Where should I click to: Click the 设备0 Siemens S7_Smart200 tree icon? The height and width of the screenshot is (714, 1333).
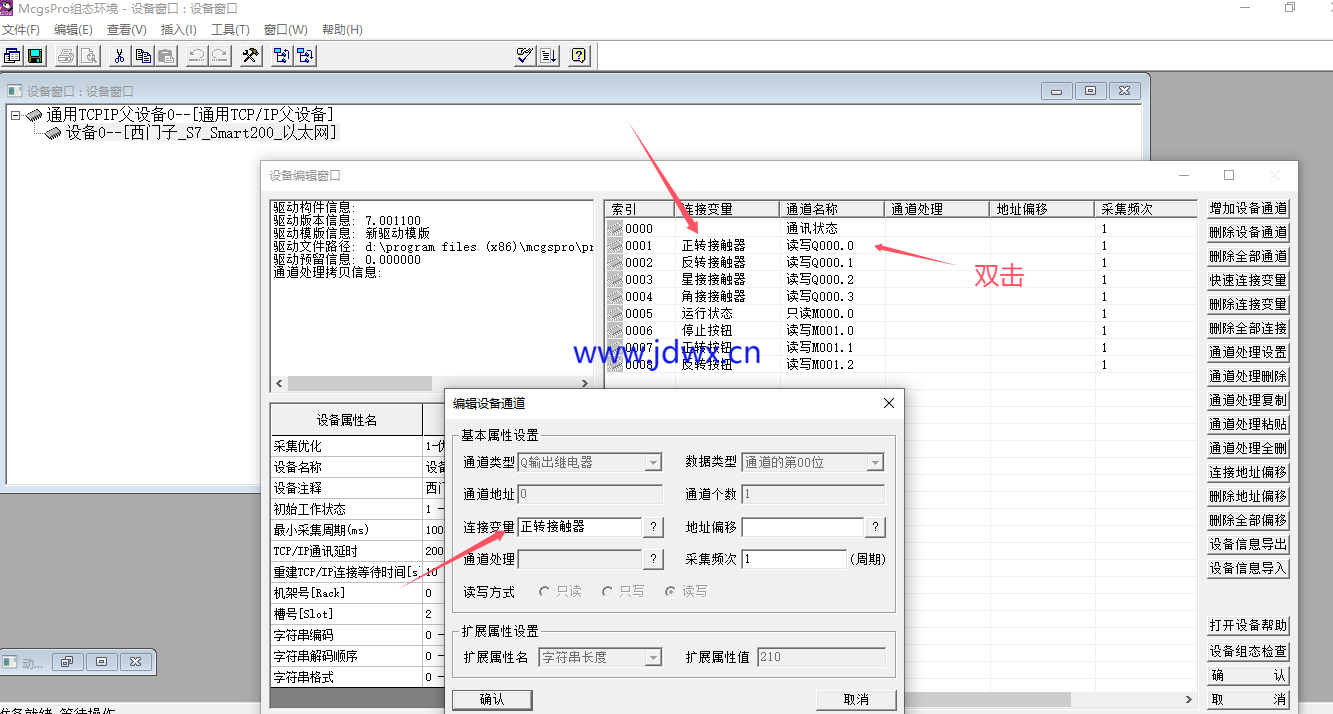(x=53, y=133)
